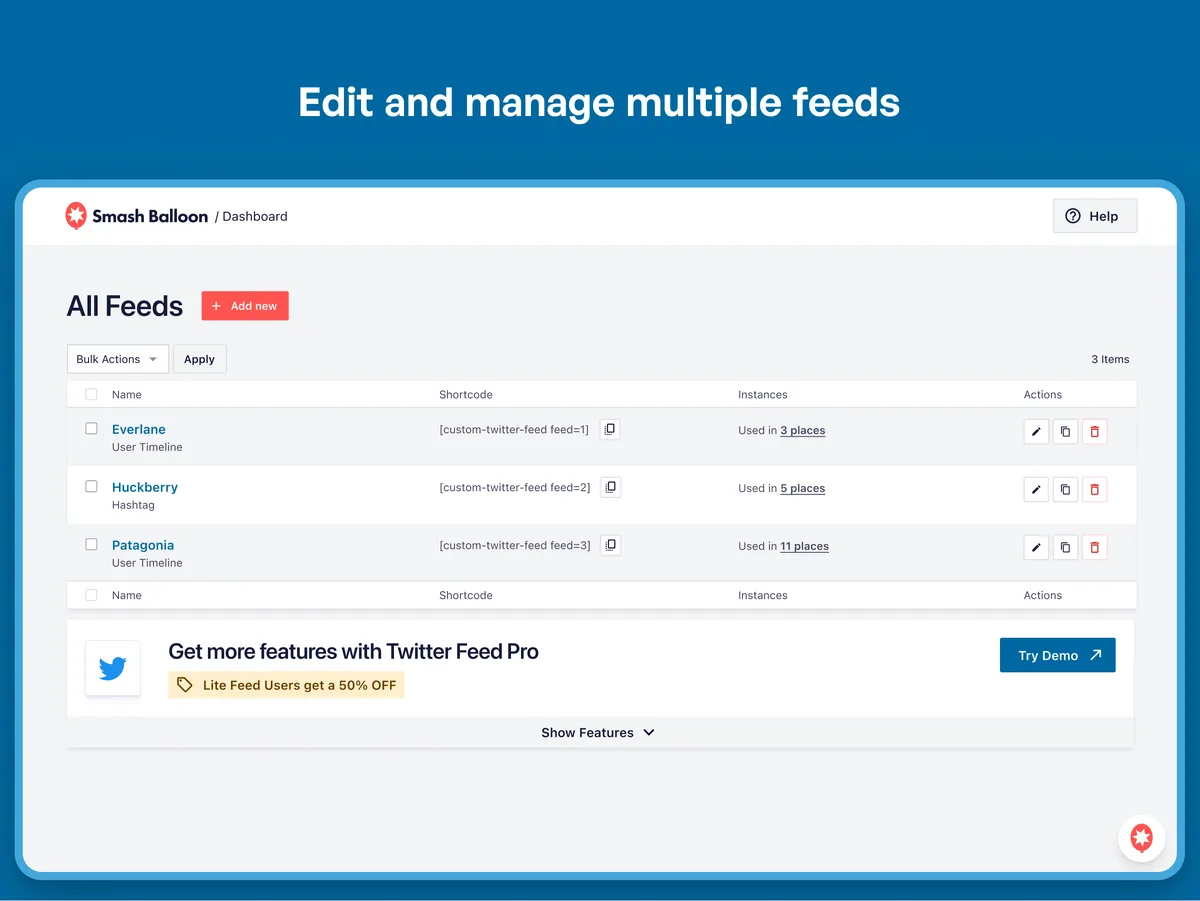
Task: Click the Shortcode column header at top
Action: 466,395
